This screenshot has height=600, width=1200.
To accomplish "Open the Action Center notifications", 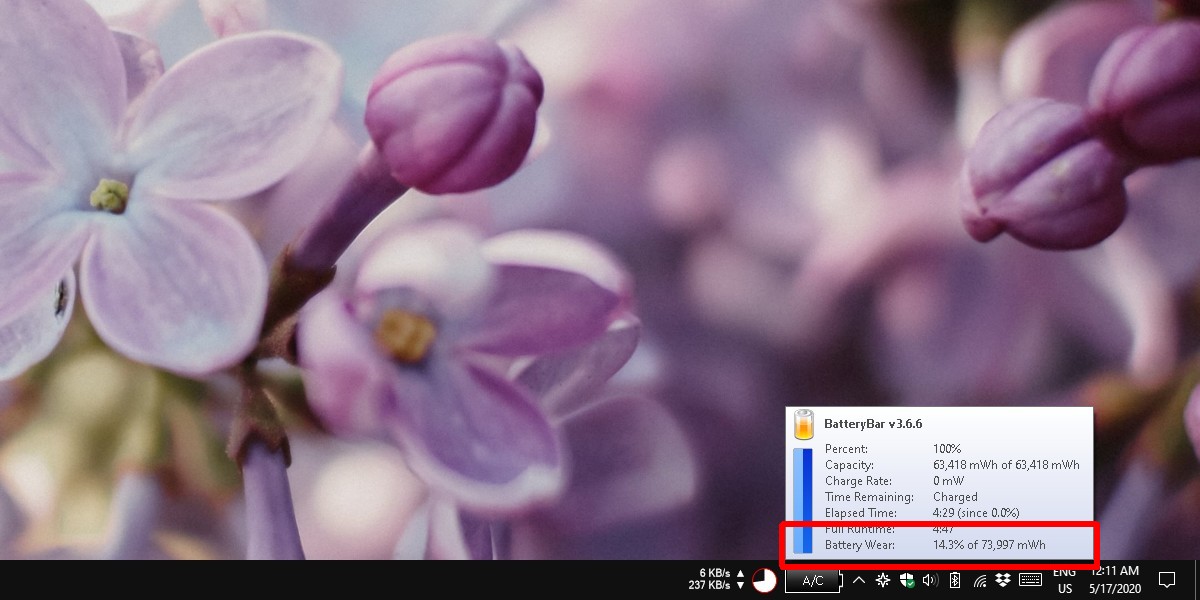I will [1166, 580].
